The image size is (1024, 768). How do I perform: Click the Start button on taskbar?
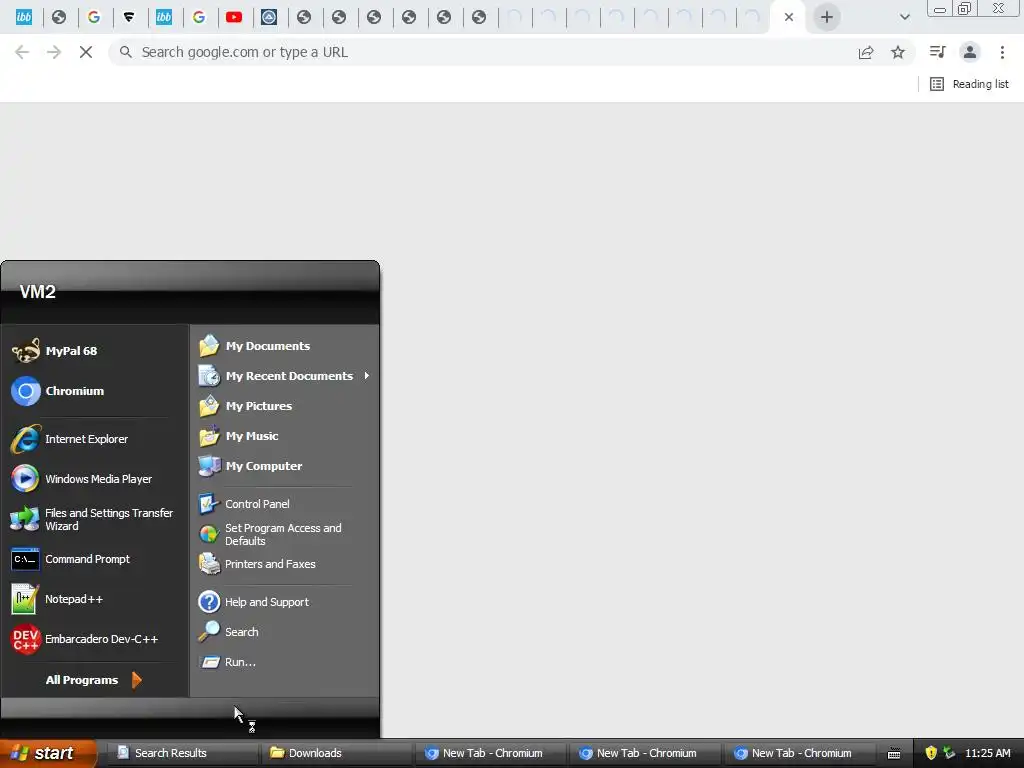coord(48,753)
